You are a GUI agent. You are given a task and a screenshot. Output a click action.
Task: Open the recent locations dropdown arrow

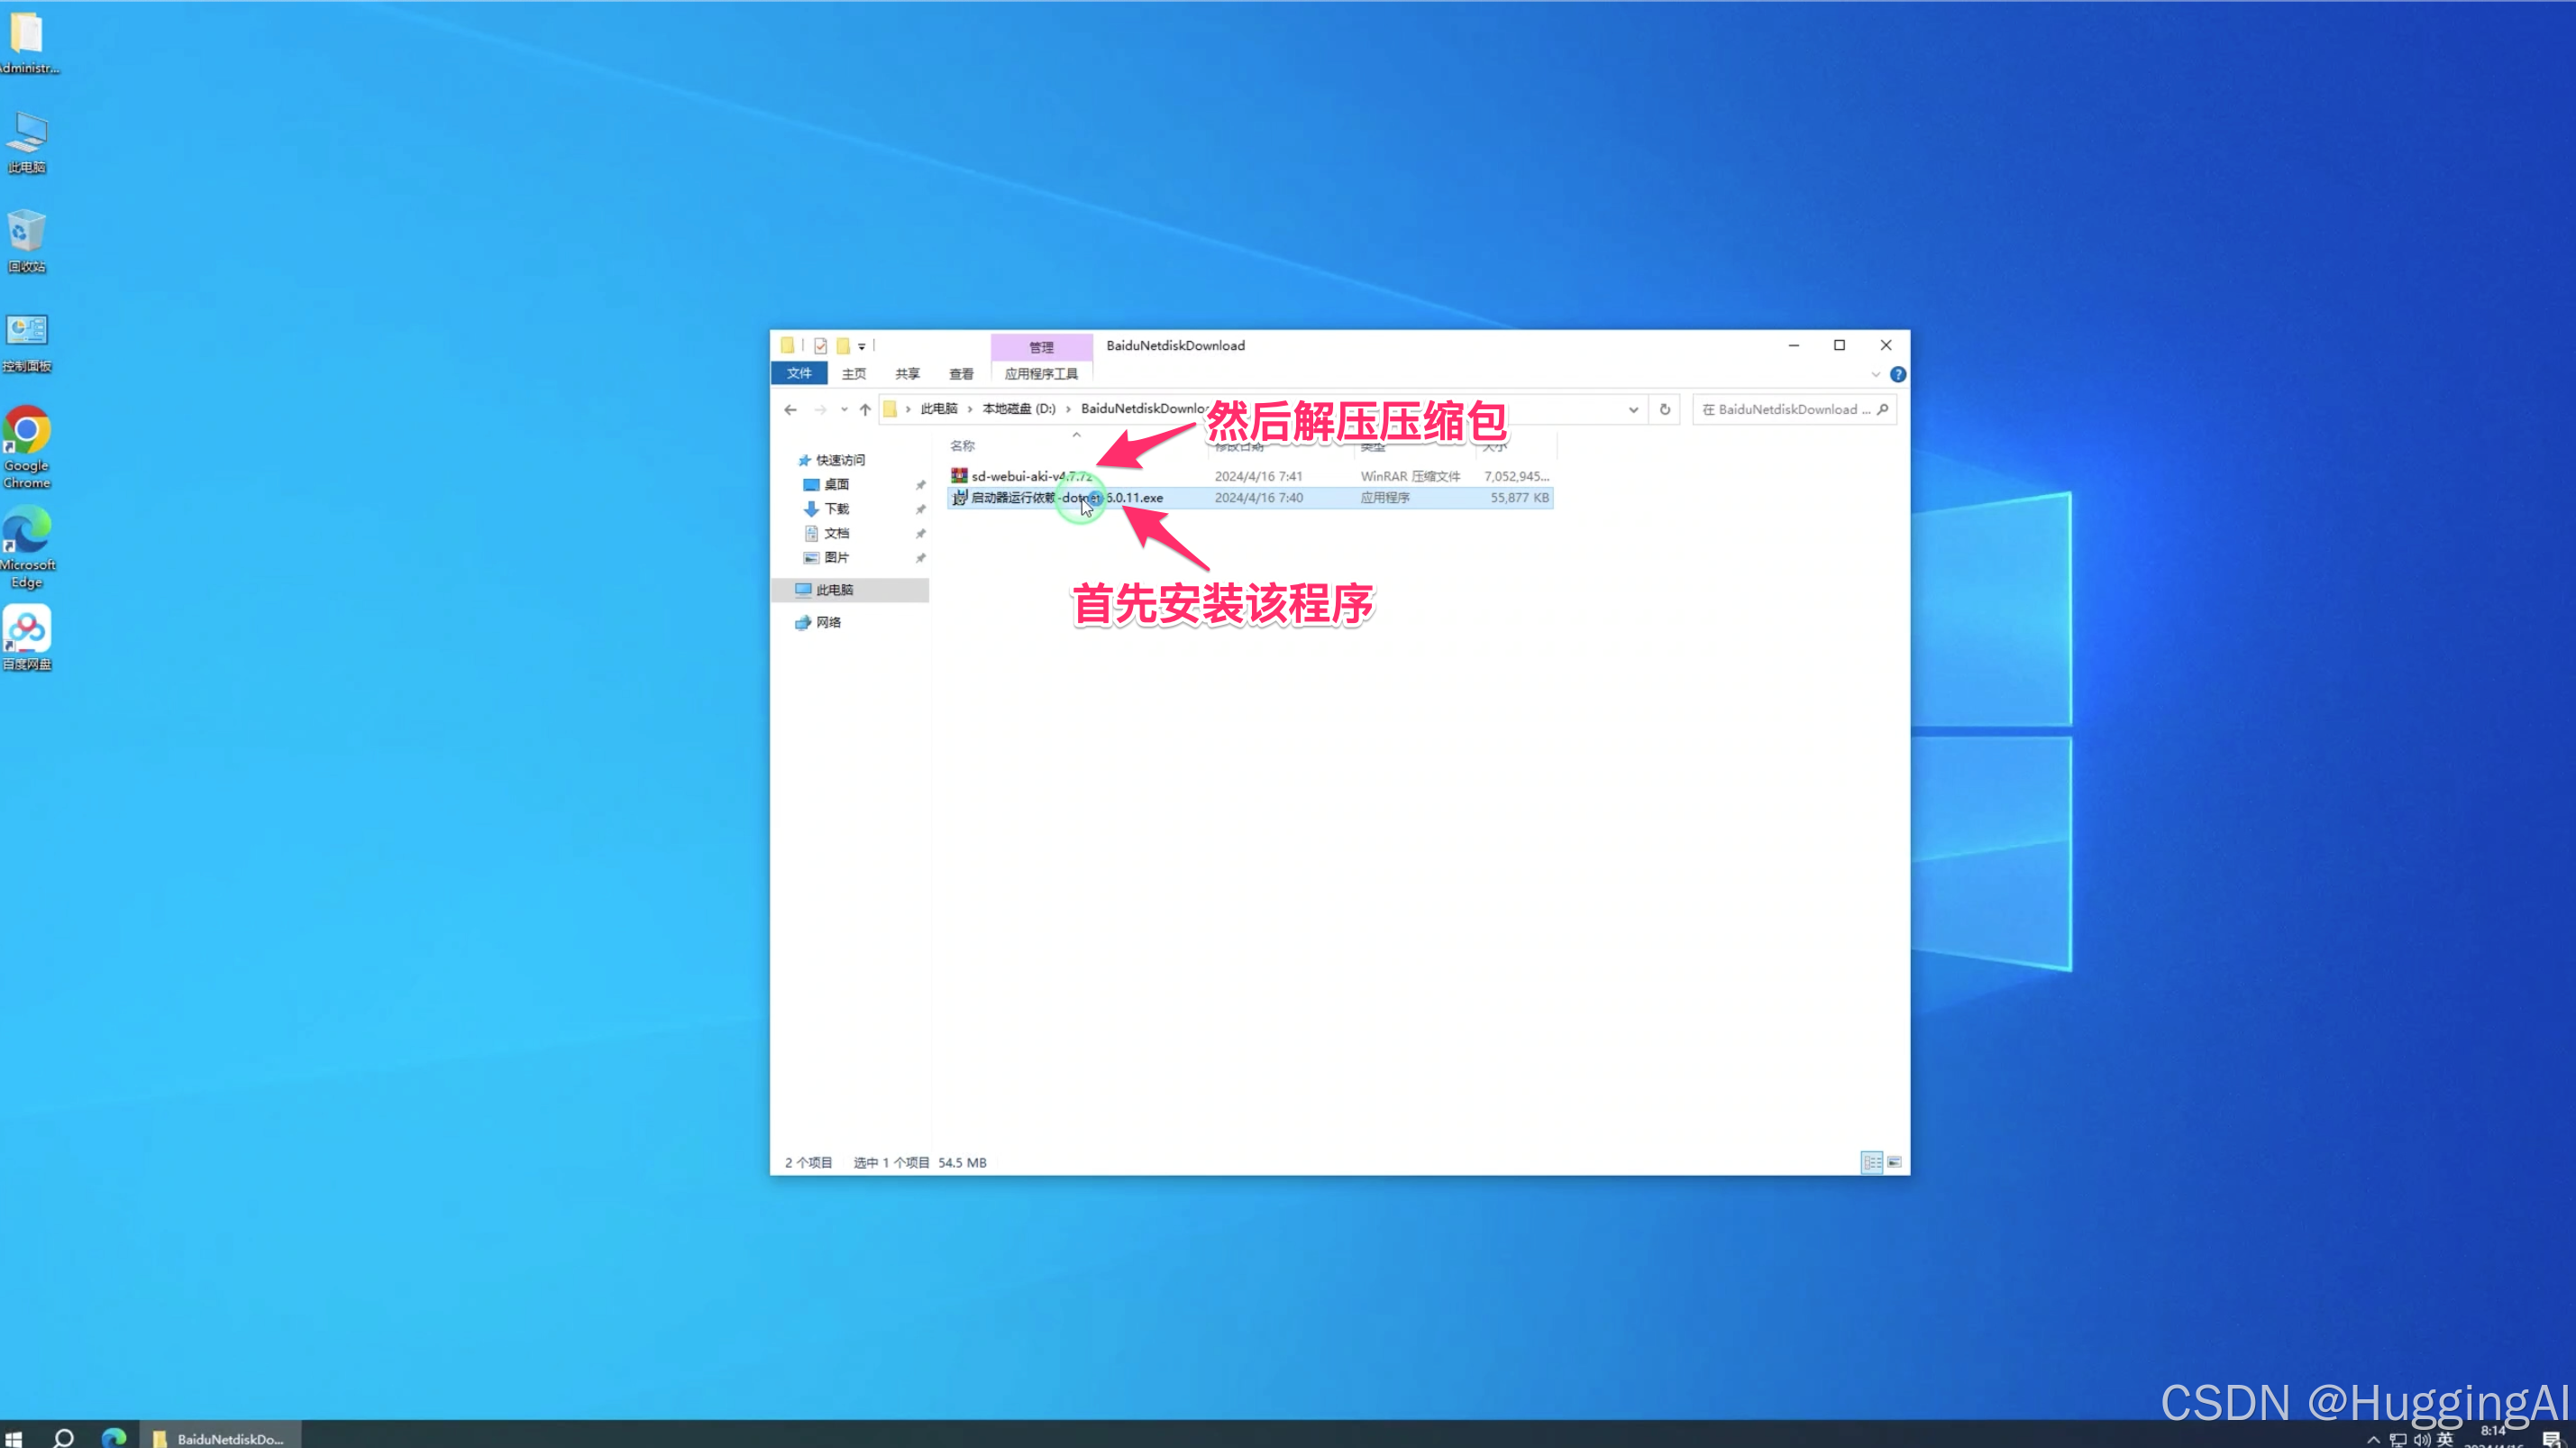pos(844,409)
